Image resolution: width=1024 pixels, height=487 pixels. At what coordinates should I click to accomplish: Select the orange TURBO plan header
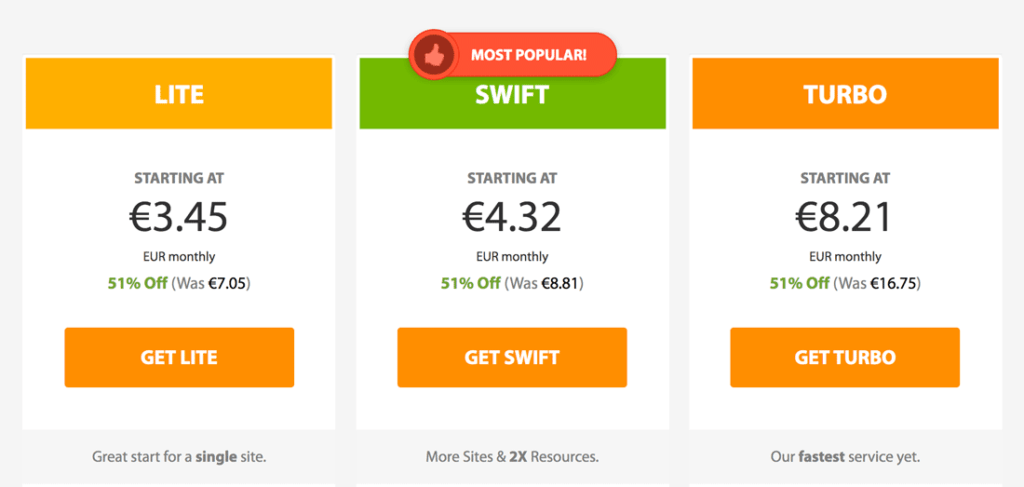click(x=845, y=93)
